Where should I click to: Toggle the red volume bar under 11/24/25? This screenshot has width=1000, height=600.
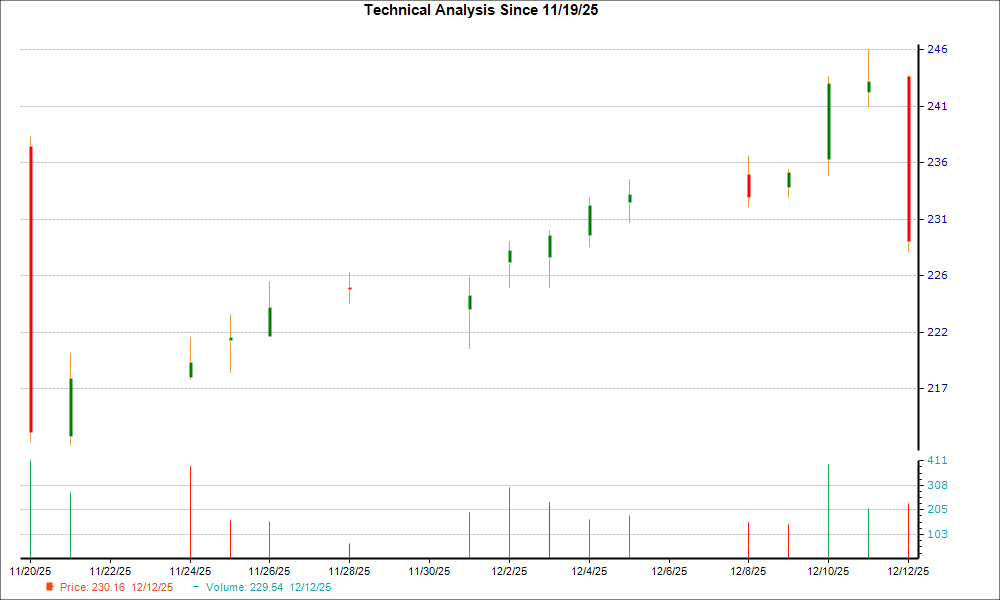click(190, 510)
